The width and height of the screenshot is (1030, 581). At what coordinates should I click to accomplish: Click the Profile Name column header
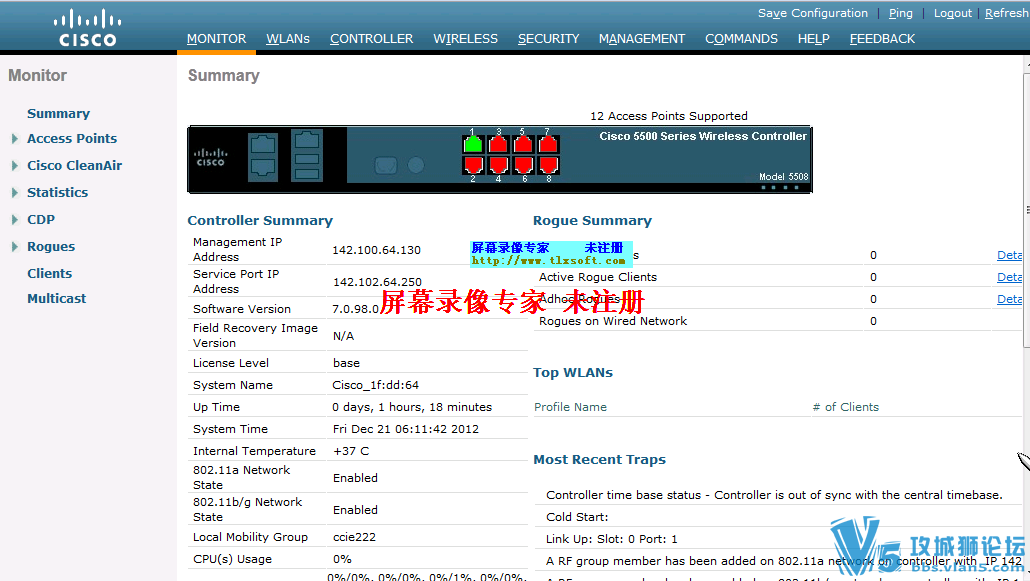tap(570, 407)
